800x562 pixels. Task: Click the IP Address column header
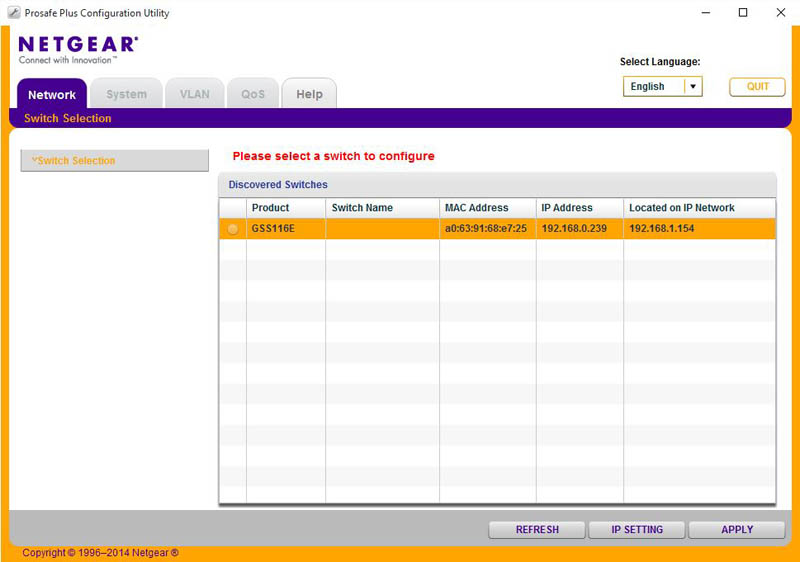[580, 208]
